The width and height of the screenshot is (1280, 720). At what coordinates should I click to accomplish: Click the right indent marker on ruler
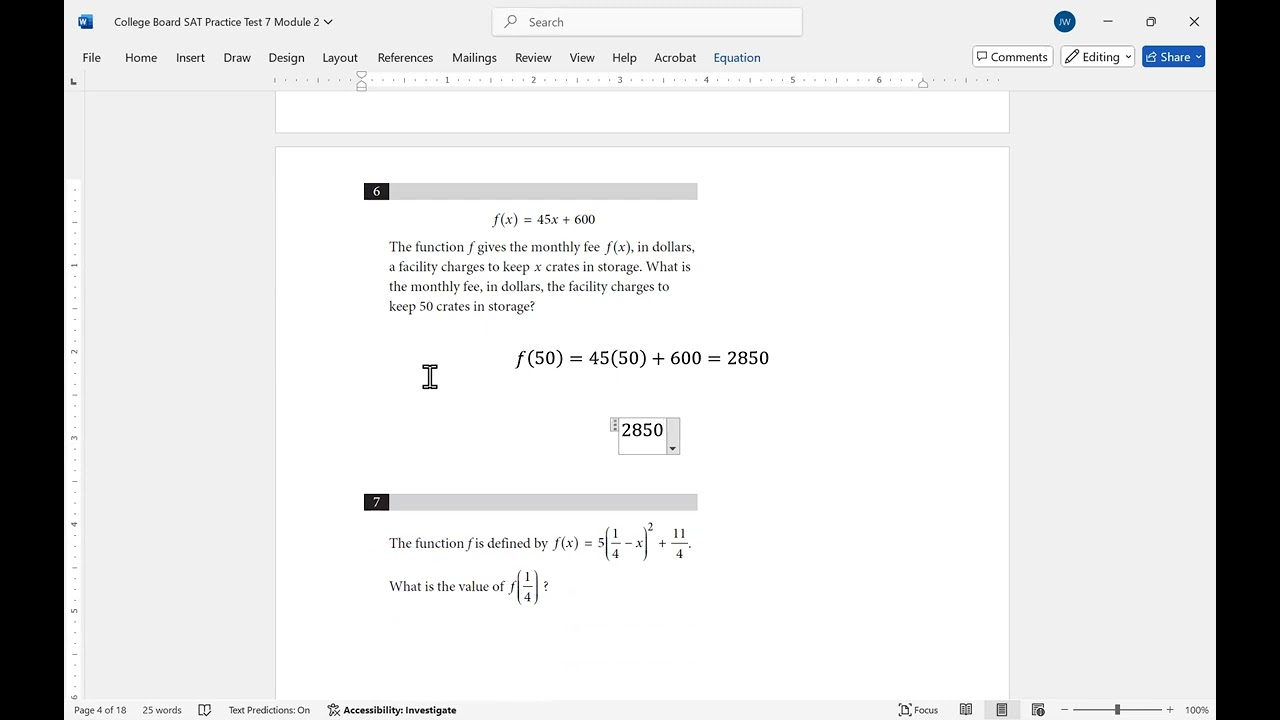(x=923, y=84)
